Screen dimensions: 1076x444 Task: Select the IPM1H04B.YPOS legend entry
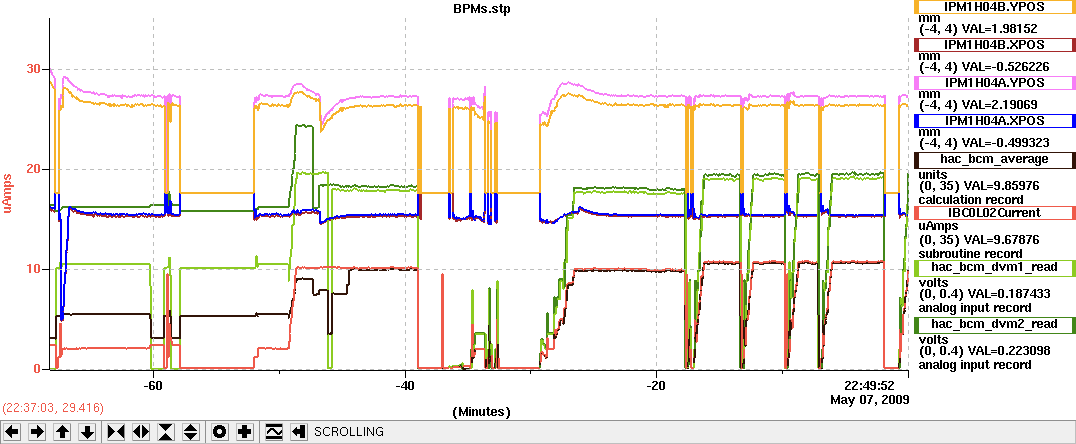click(994, 7)
